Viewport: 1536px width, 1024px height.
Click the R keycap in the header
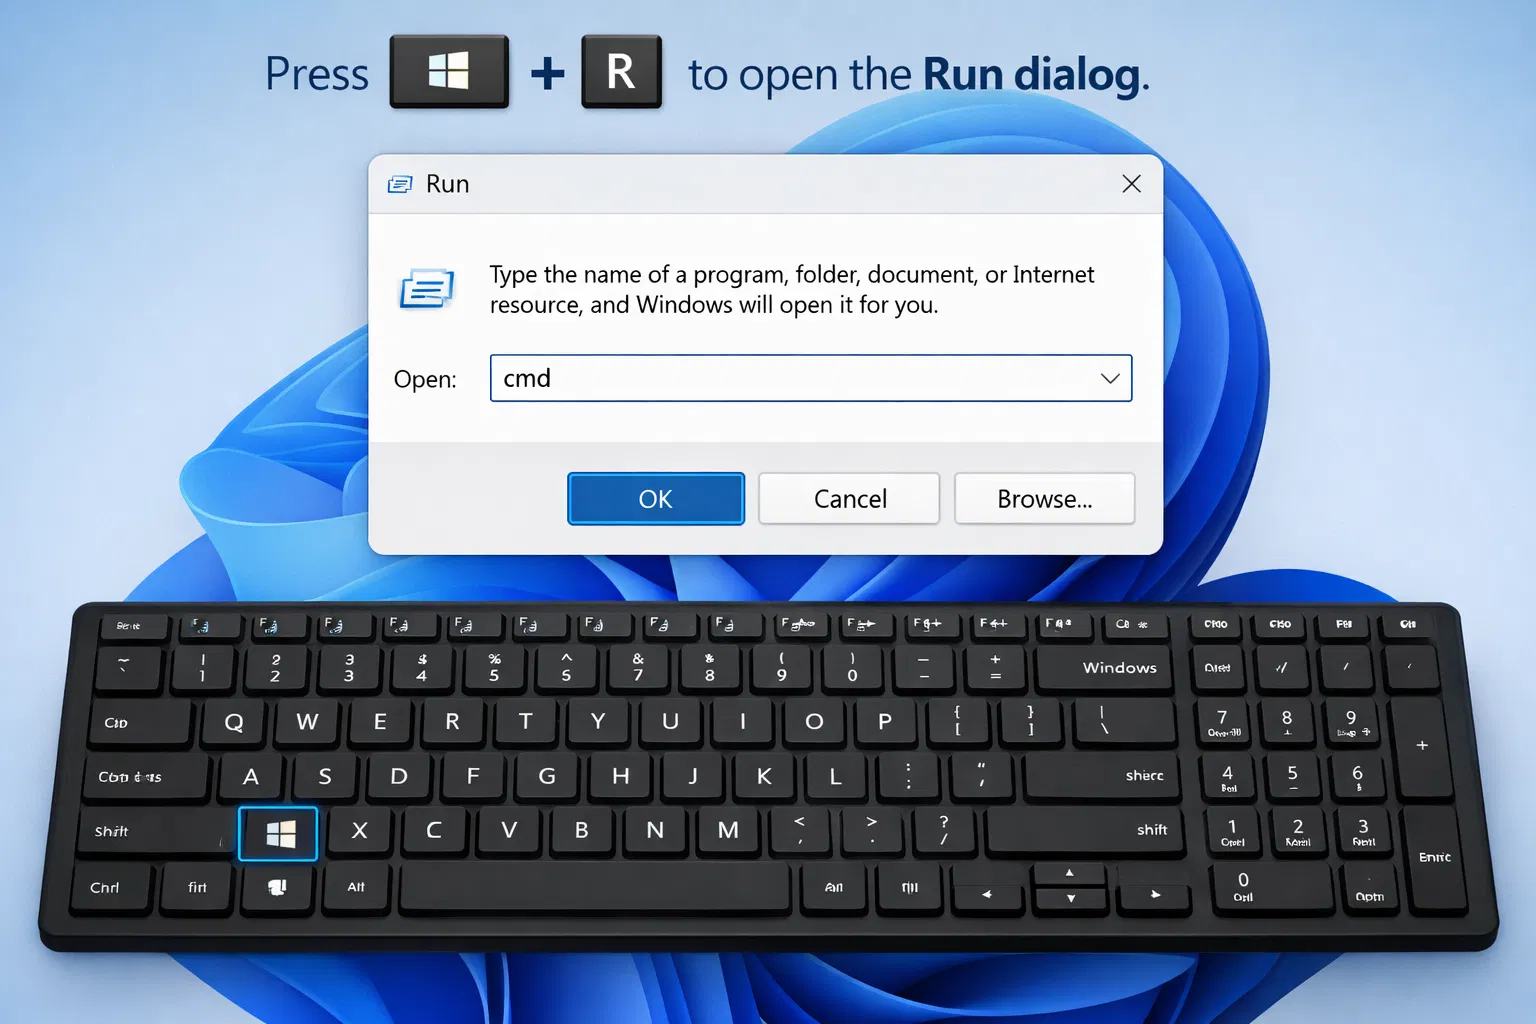point(621,72)
